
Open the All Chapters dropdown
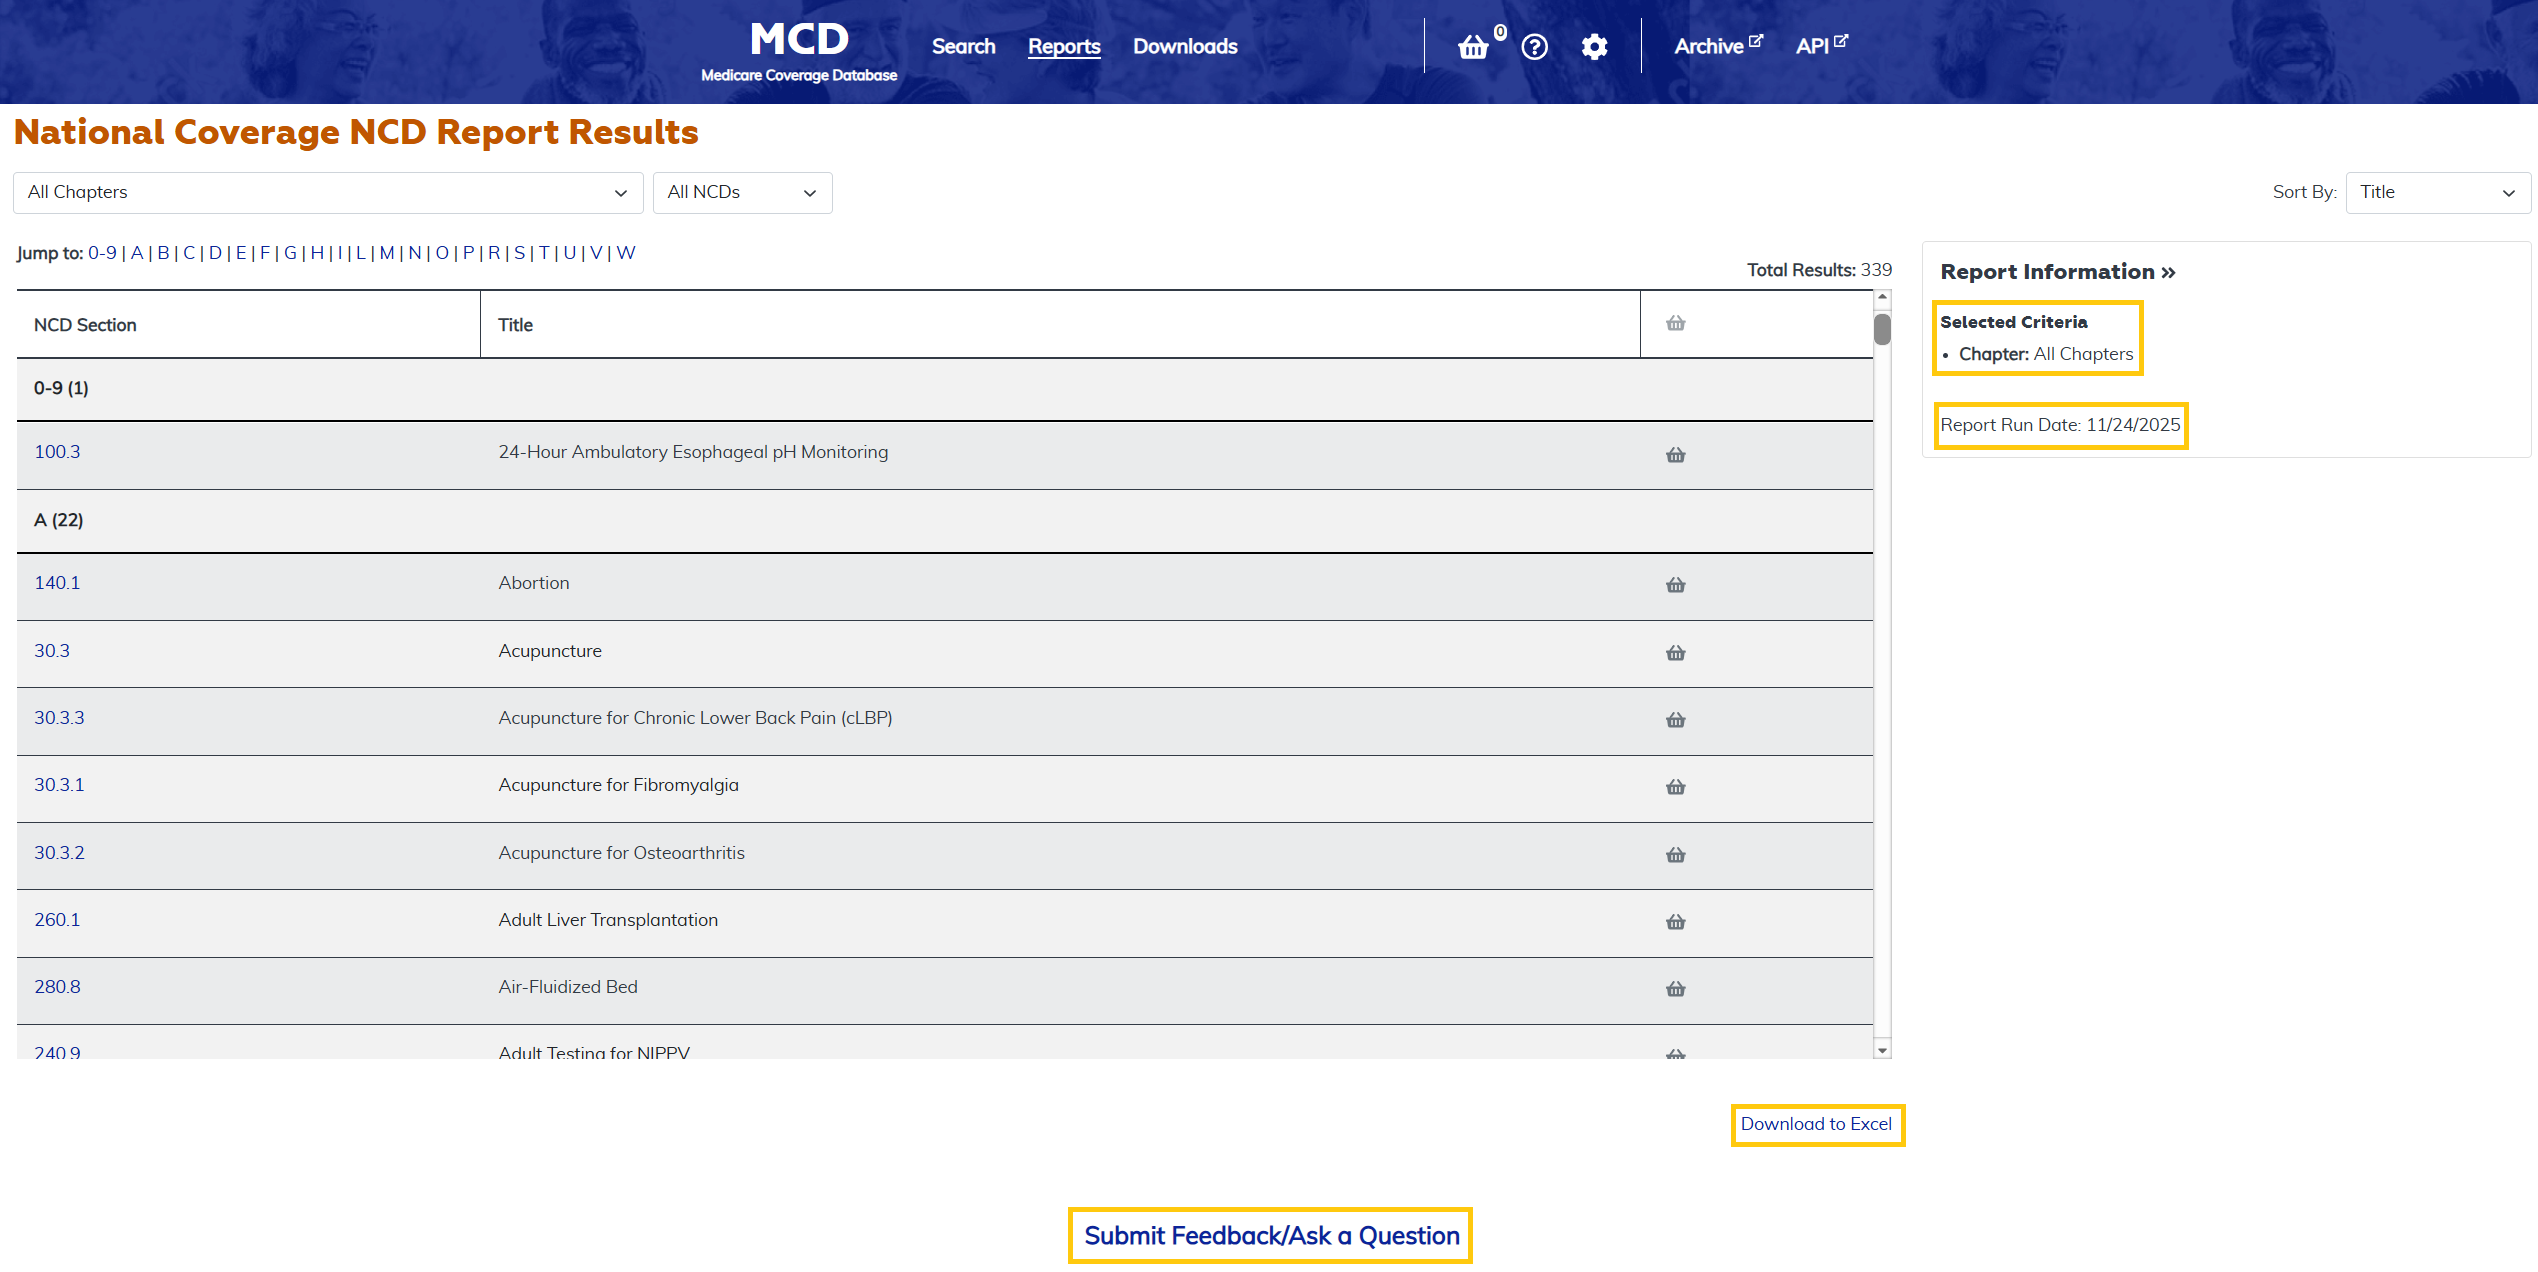pos(327,192)
